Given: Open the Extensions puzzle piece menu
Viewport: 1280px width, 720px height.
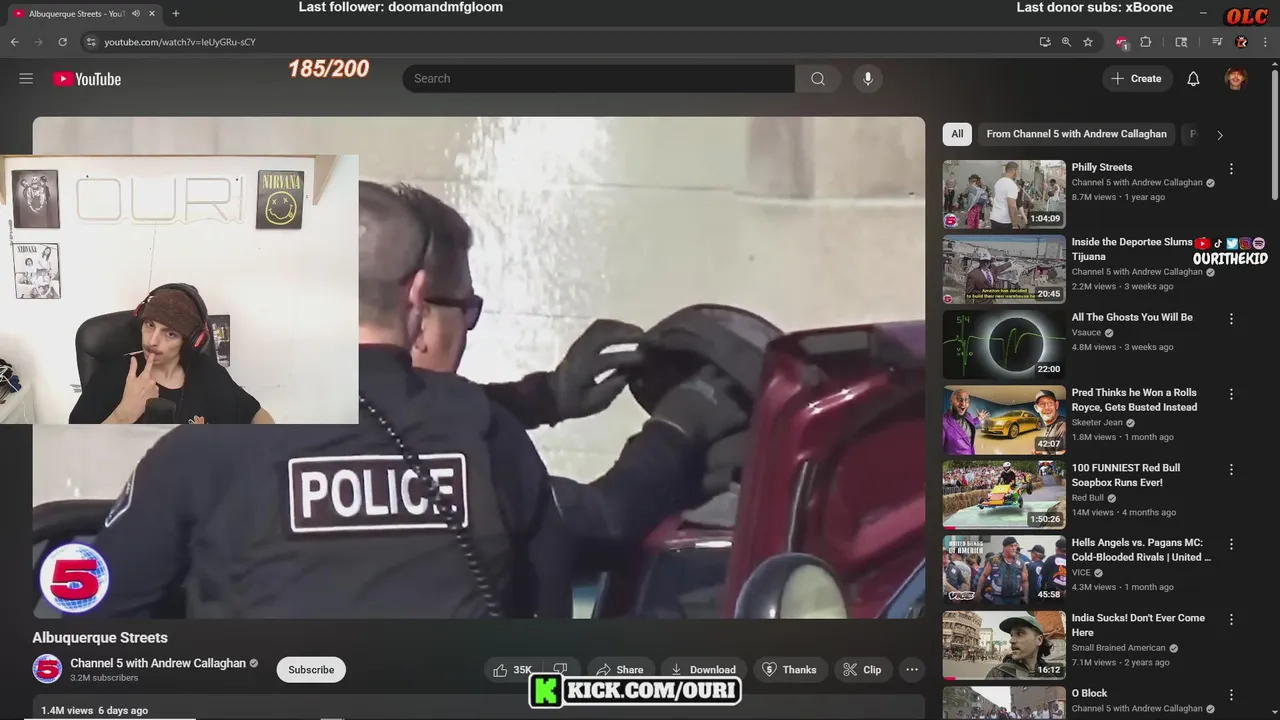Looking at the screenshot, I should click(1146, 42).
